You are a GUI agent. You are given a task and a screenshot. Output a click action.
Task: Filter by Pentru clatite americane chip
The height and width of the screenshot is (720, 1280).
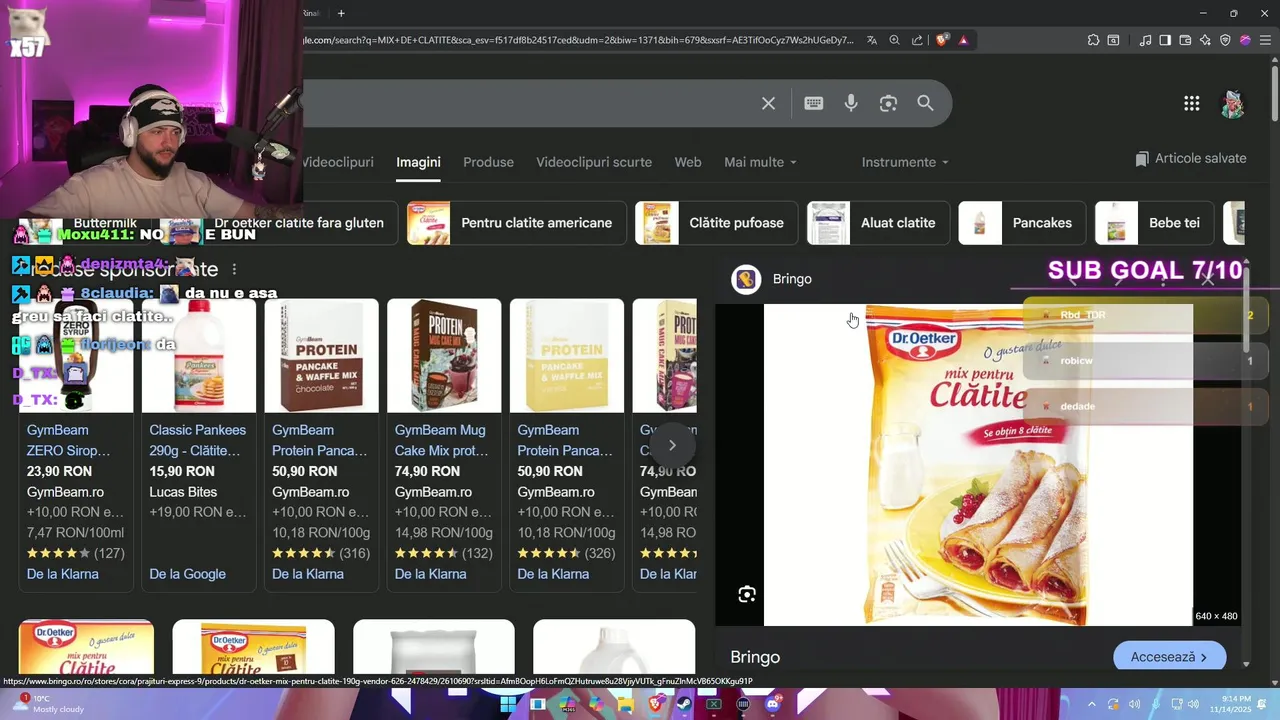[516, 223]
